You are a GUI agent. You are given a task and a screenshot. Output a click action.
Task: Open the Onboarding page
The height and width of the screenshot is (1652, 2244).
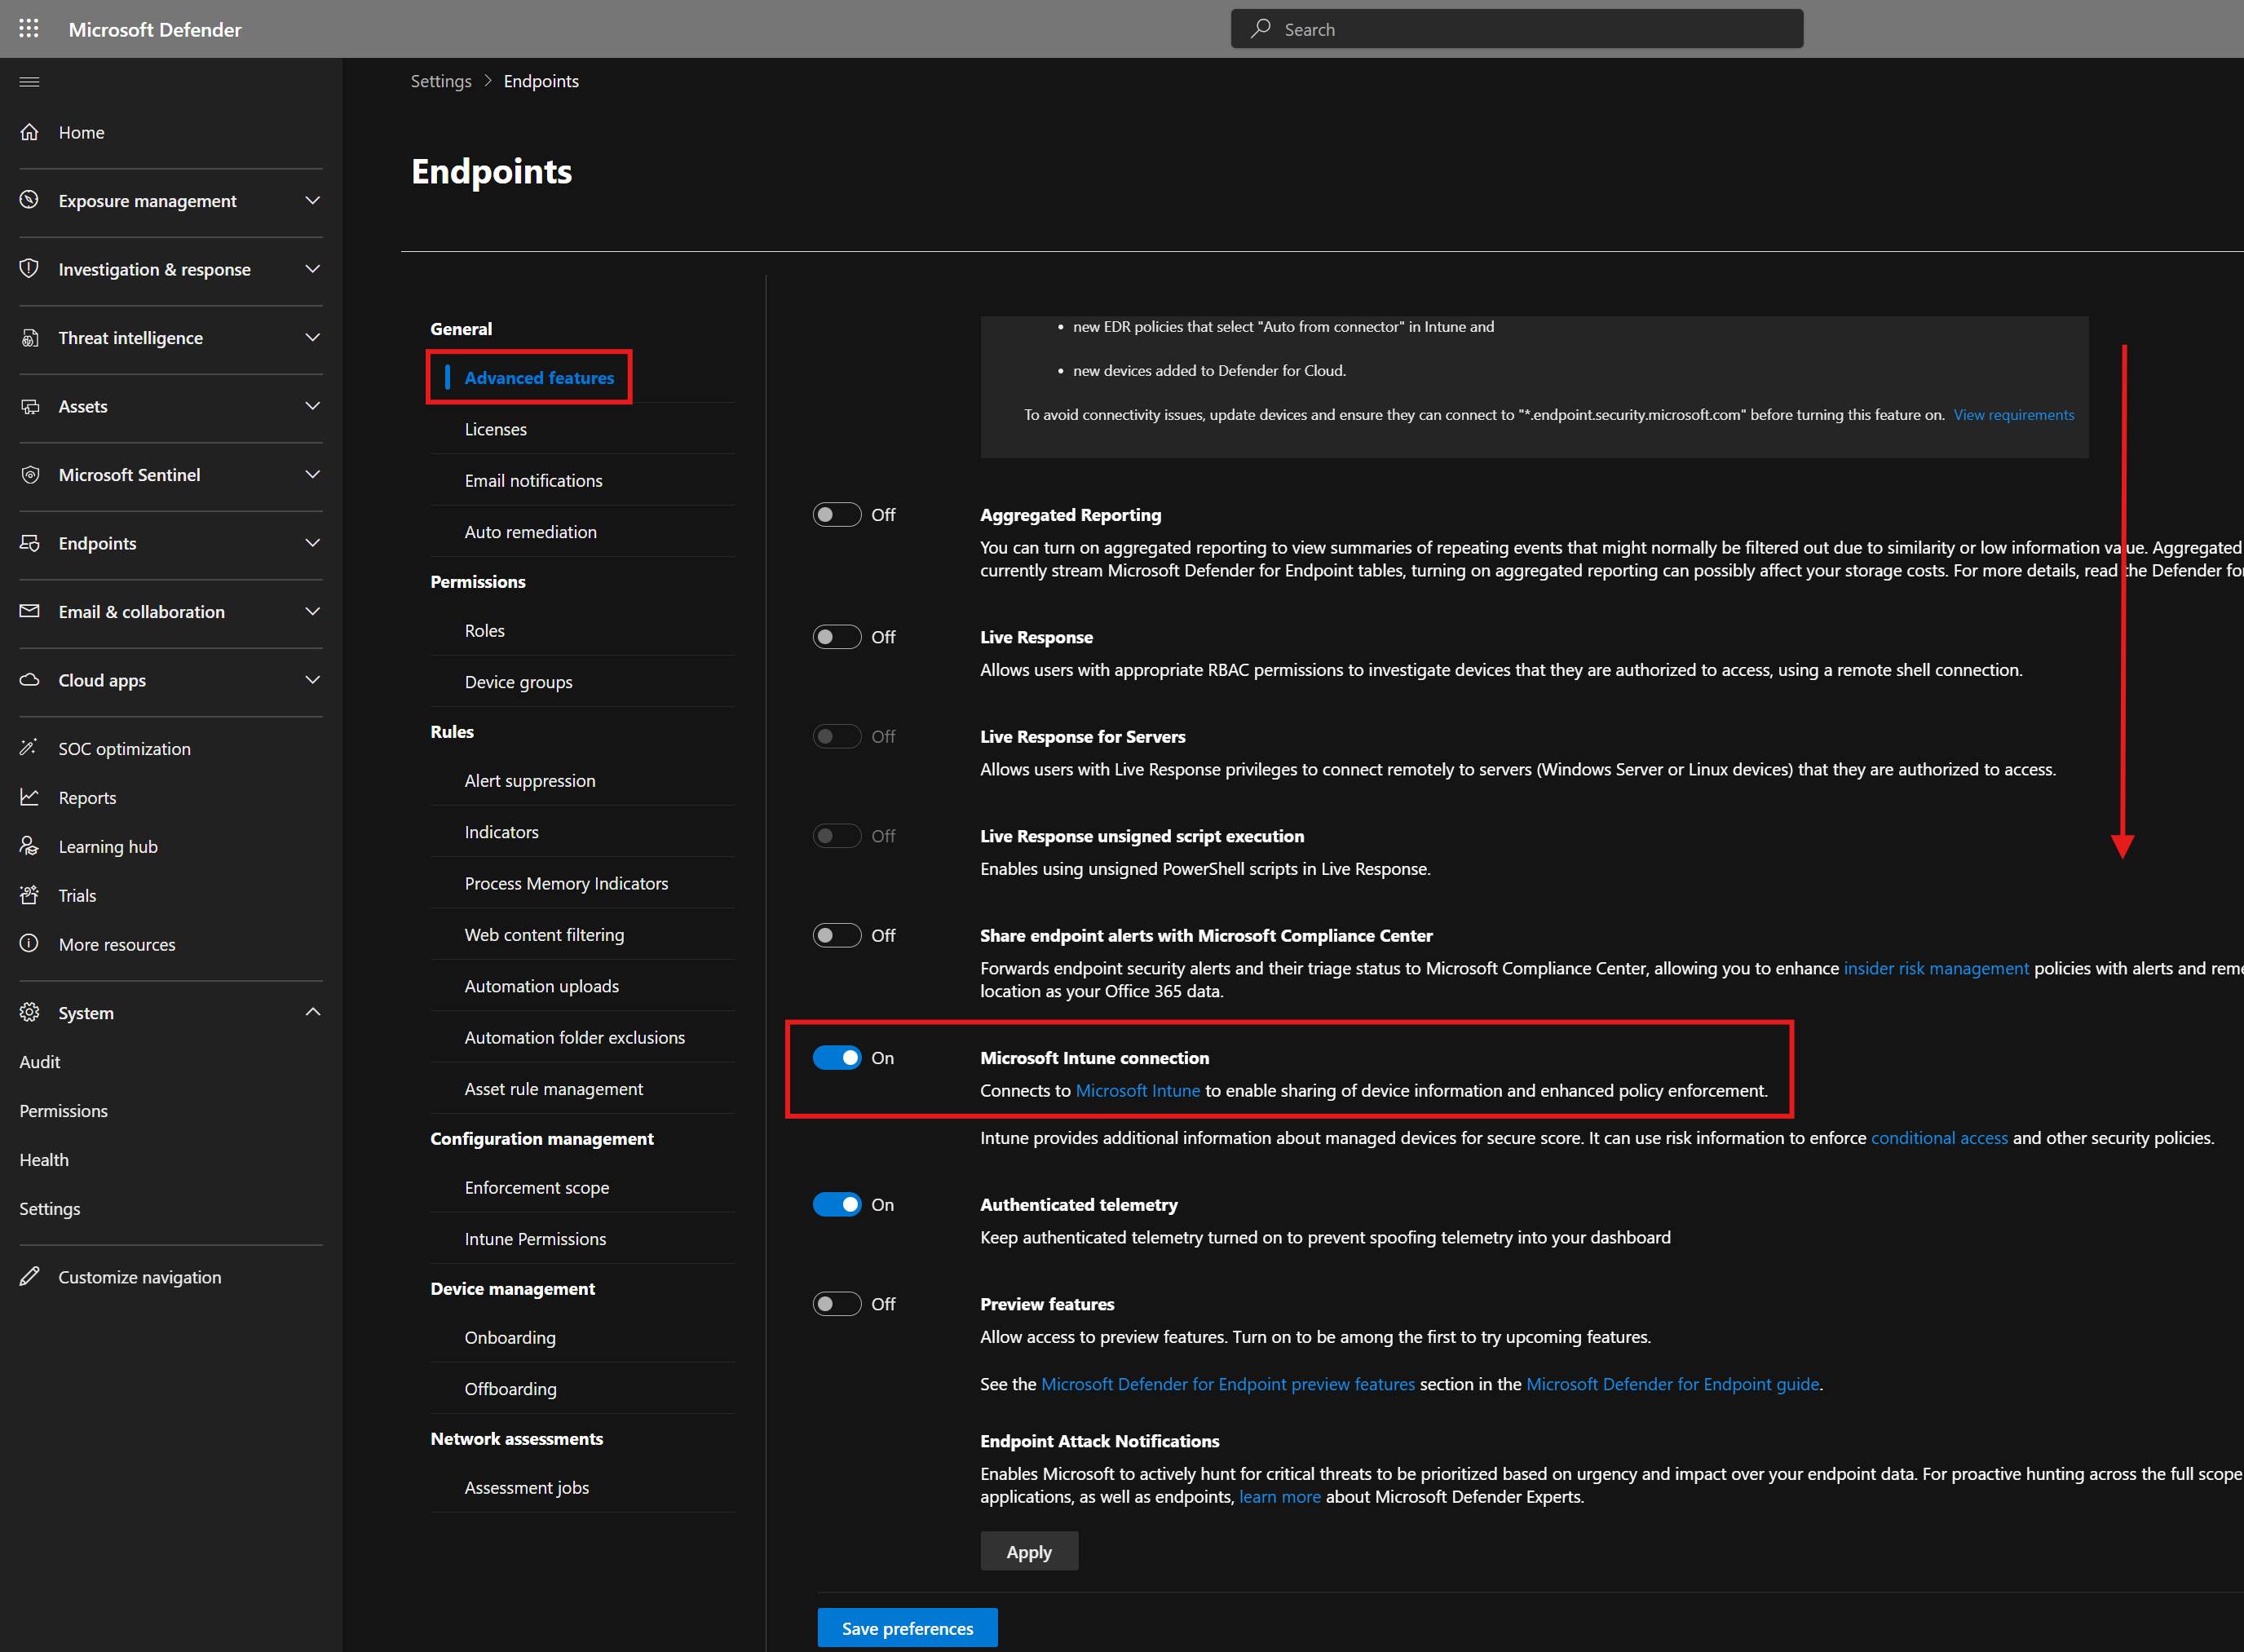tap(510, 1337)
